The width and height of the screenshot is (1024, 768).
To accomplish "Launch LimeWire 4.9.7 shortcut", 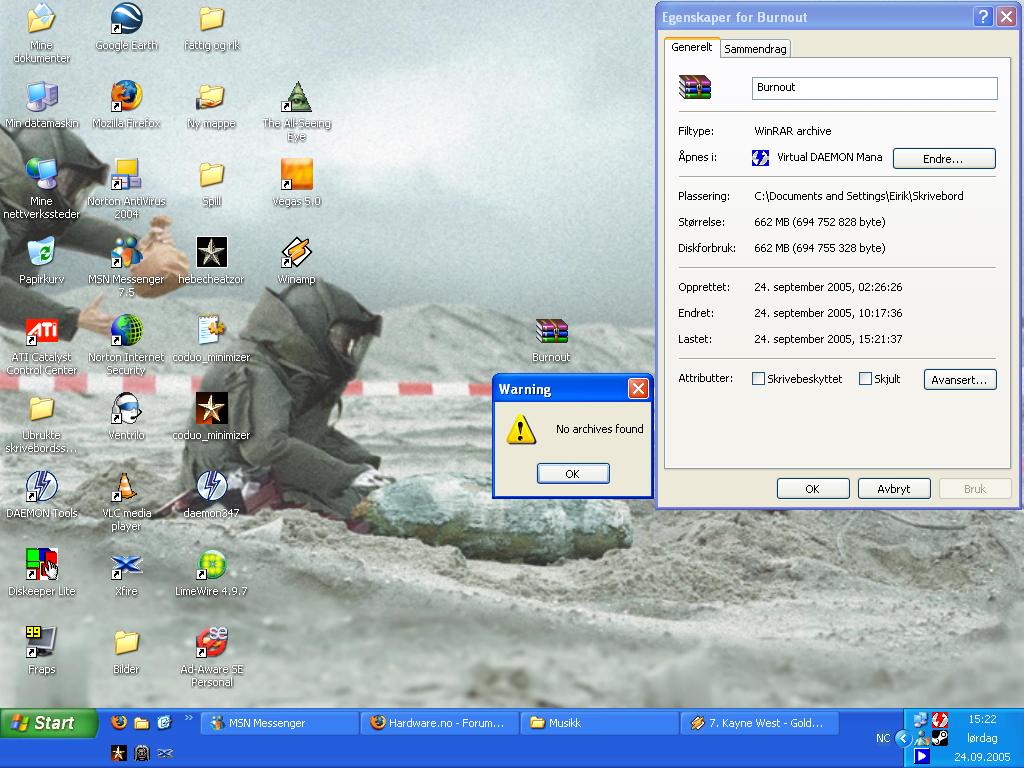I will point(212,572).
